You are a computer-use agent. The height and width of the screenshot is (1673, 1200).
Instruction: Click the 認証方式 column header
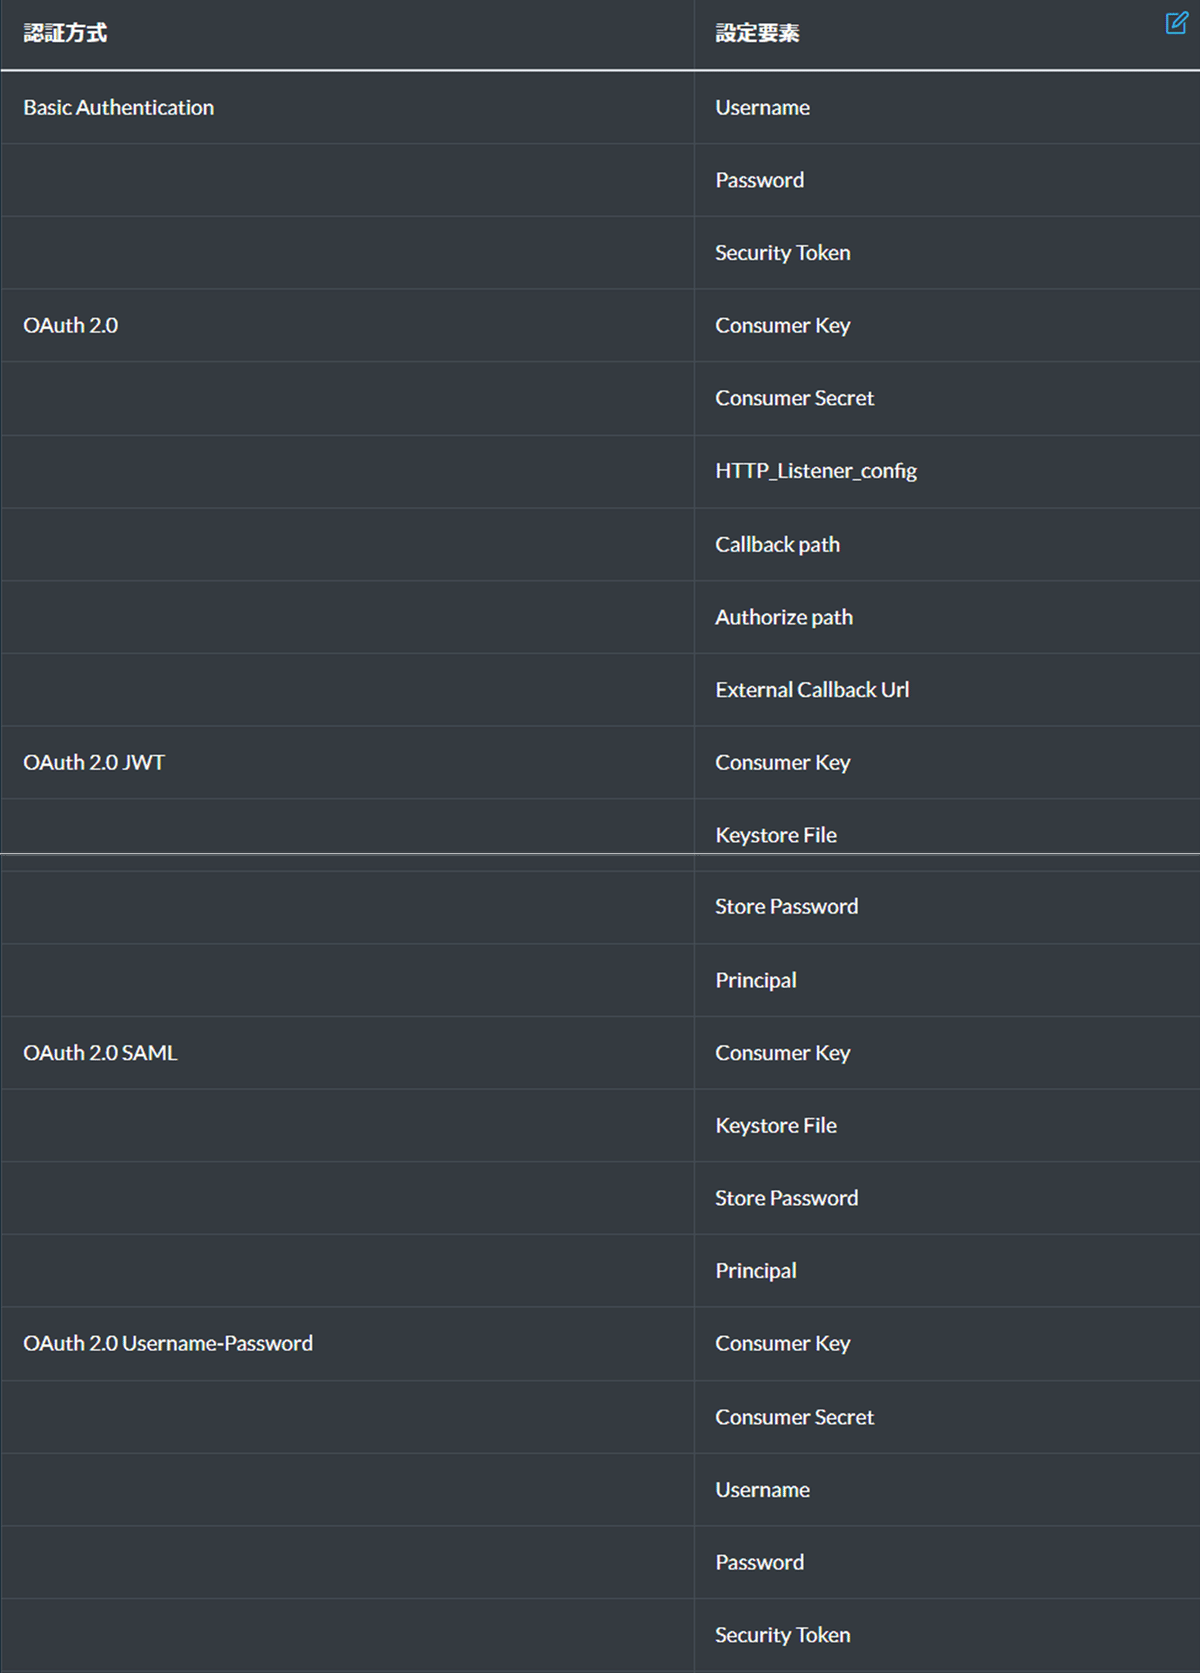(66, 33)
